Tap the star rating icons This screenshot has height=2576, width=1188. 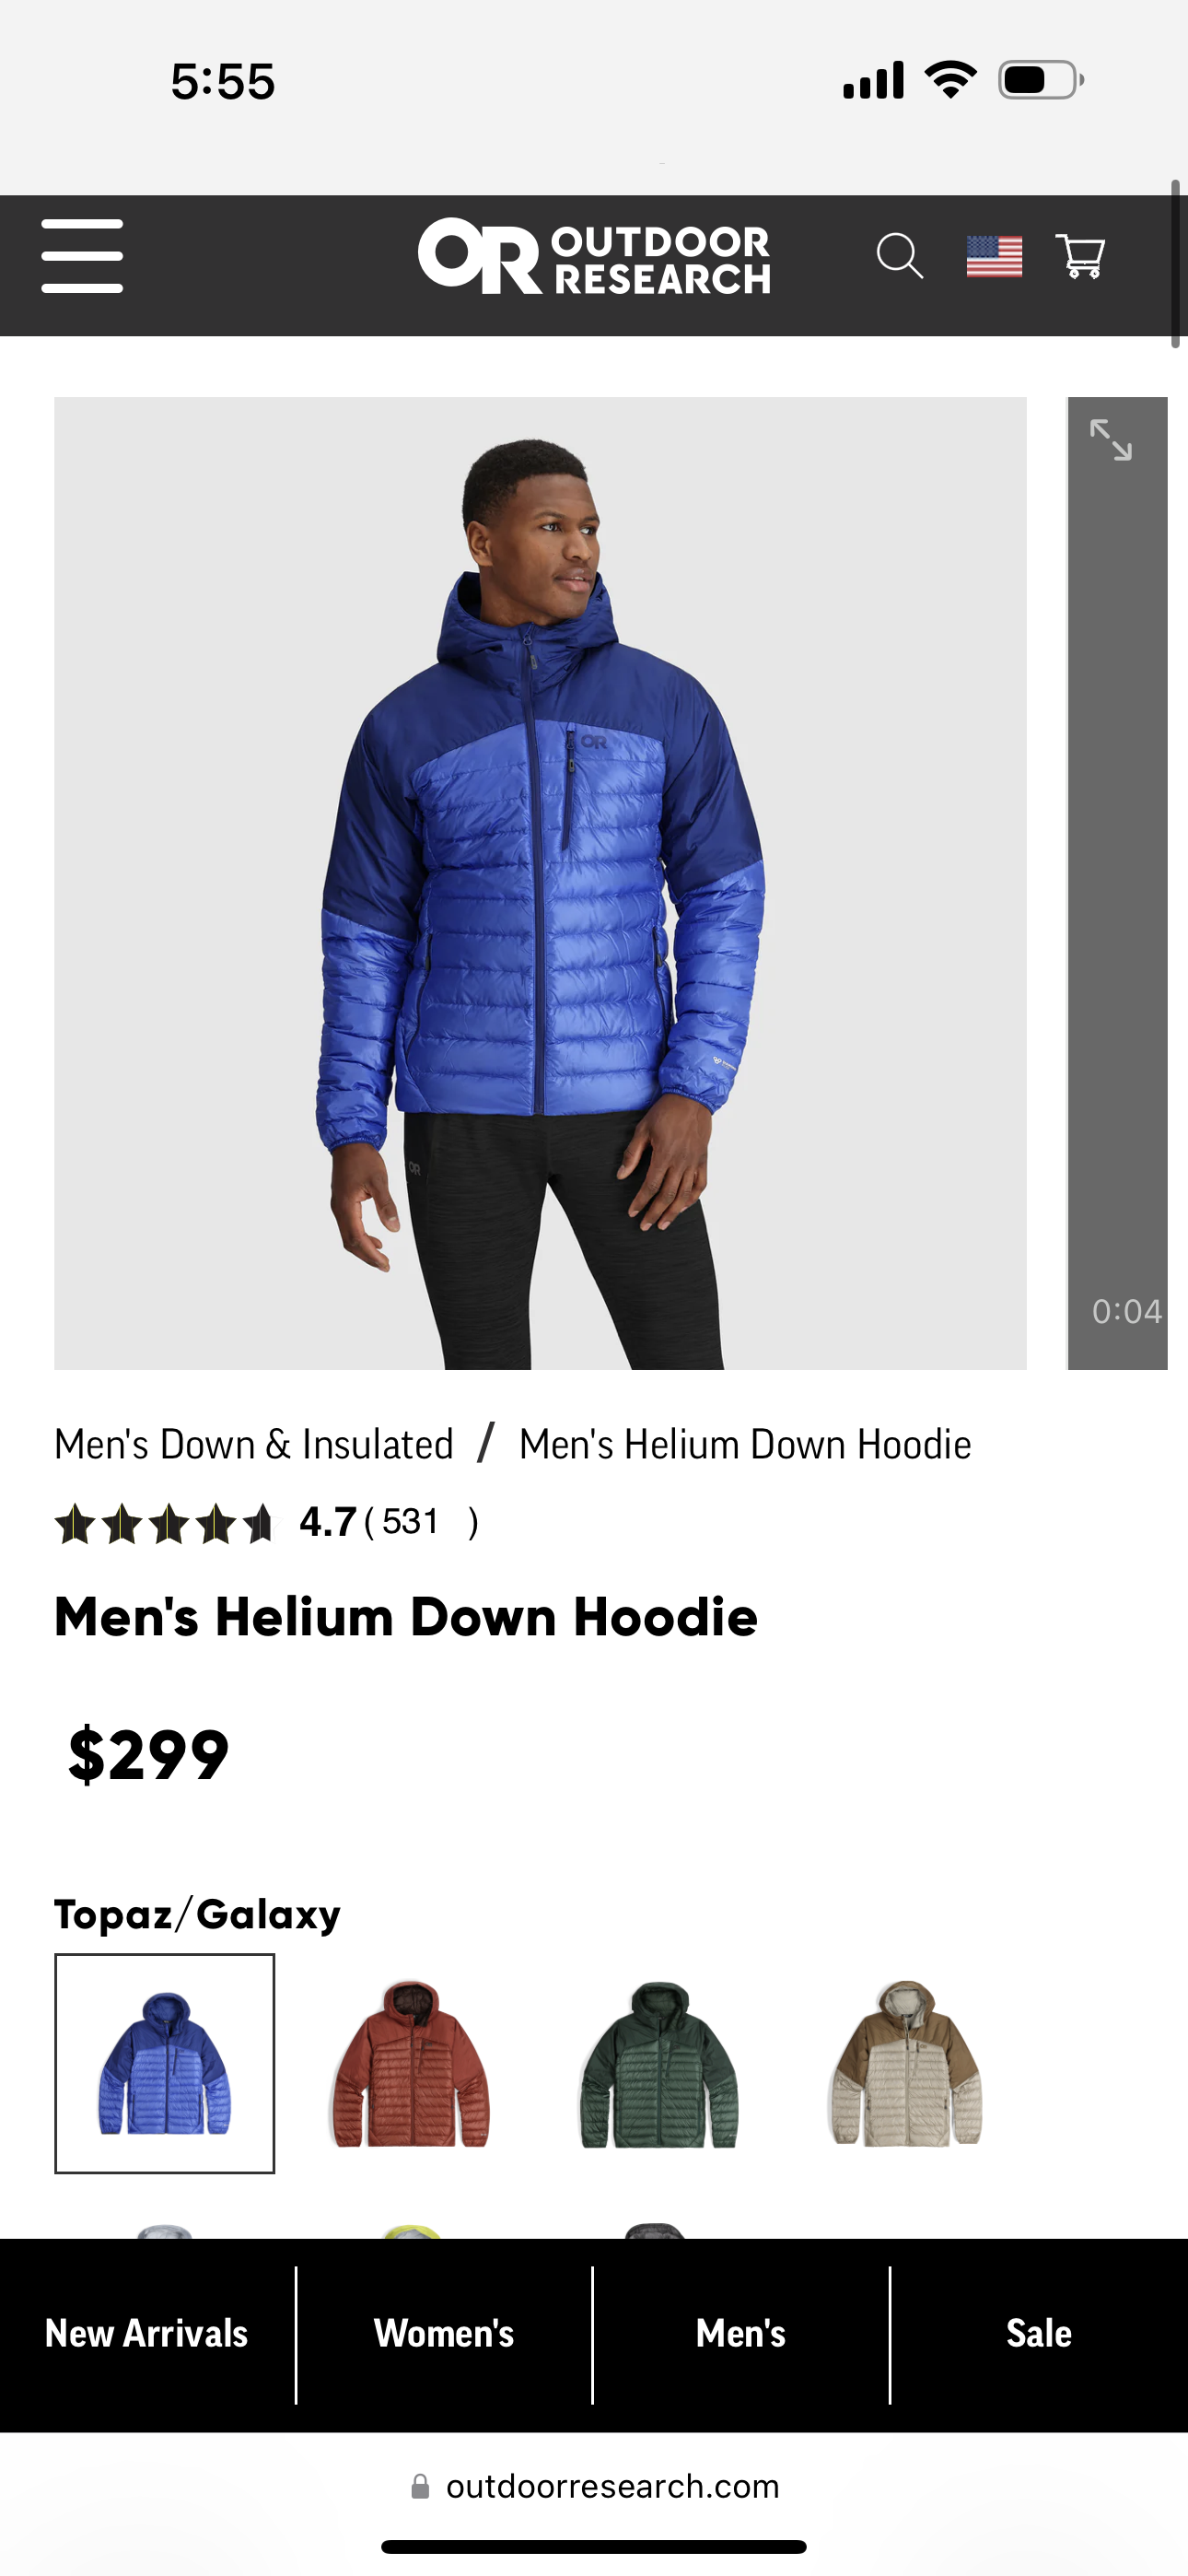(164, 1524)
